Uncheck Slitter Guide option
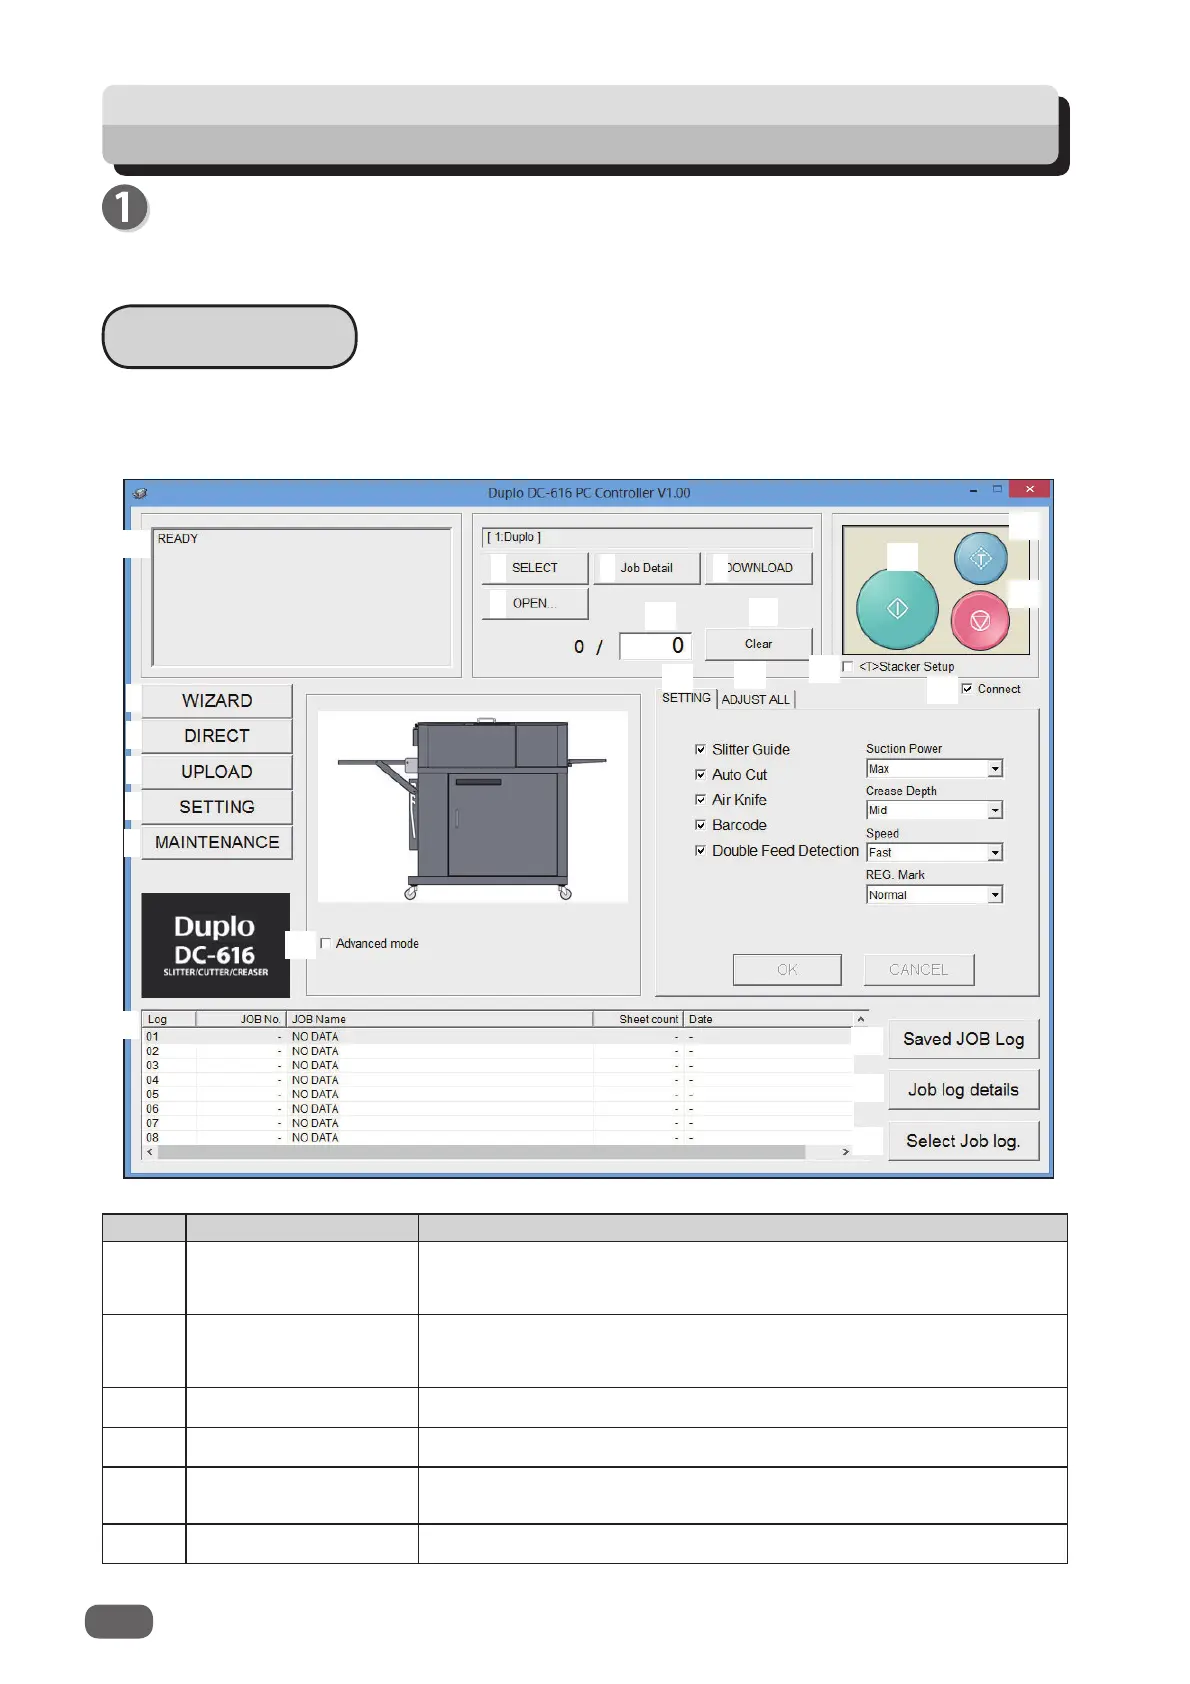 pos(700,749)
